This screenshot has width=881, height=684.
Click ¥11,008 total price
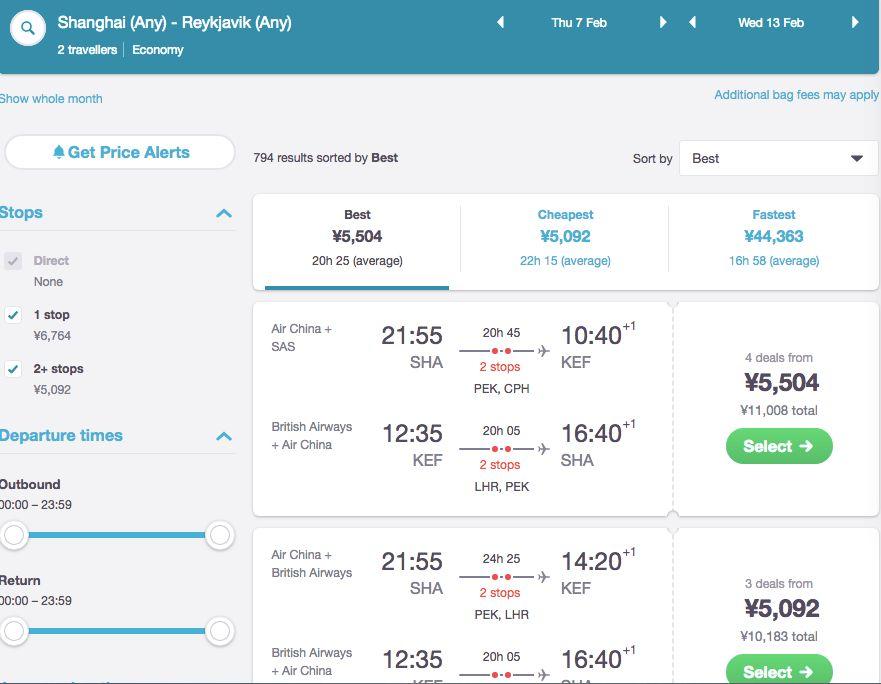(779, 411)
